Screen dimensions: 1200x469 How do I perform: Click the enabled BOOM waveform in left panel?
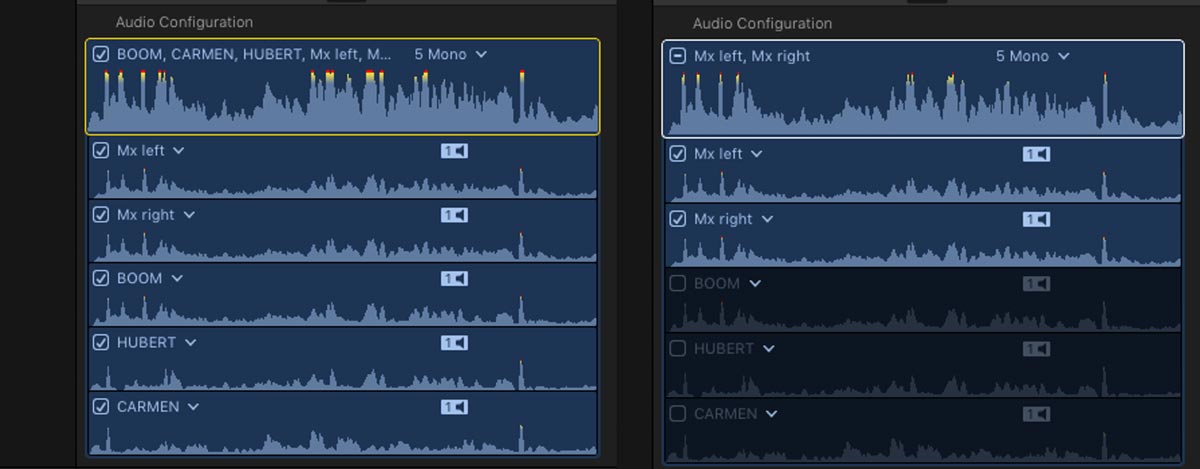[x=343, y=309]
